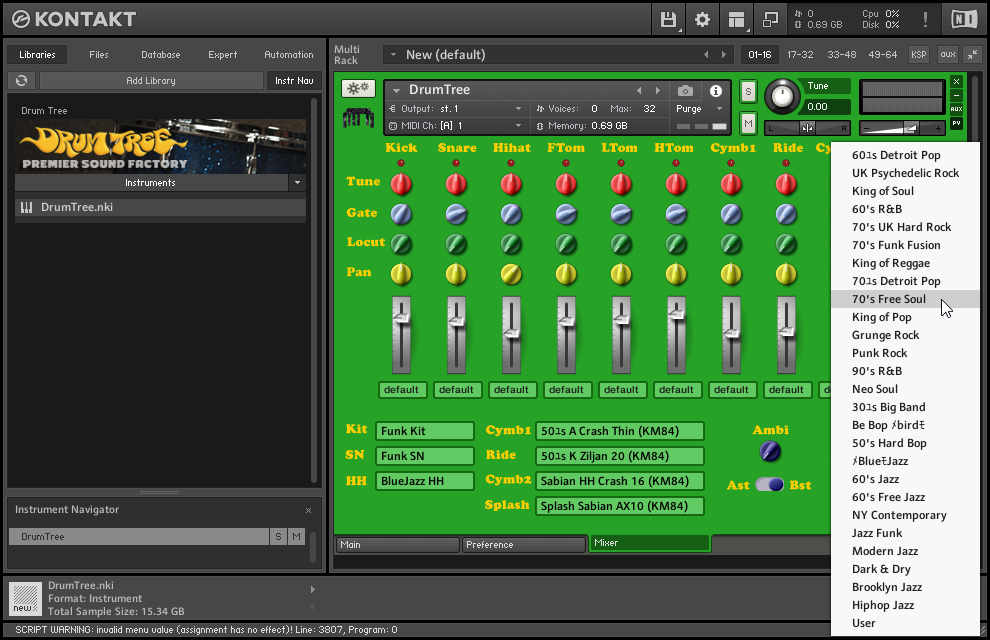The width and height of the screenshot is (990, 640).
Task: Turn the master Tune knob
Action: point(782,97)
